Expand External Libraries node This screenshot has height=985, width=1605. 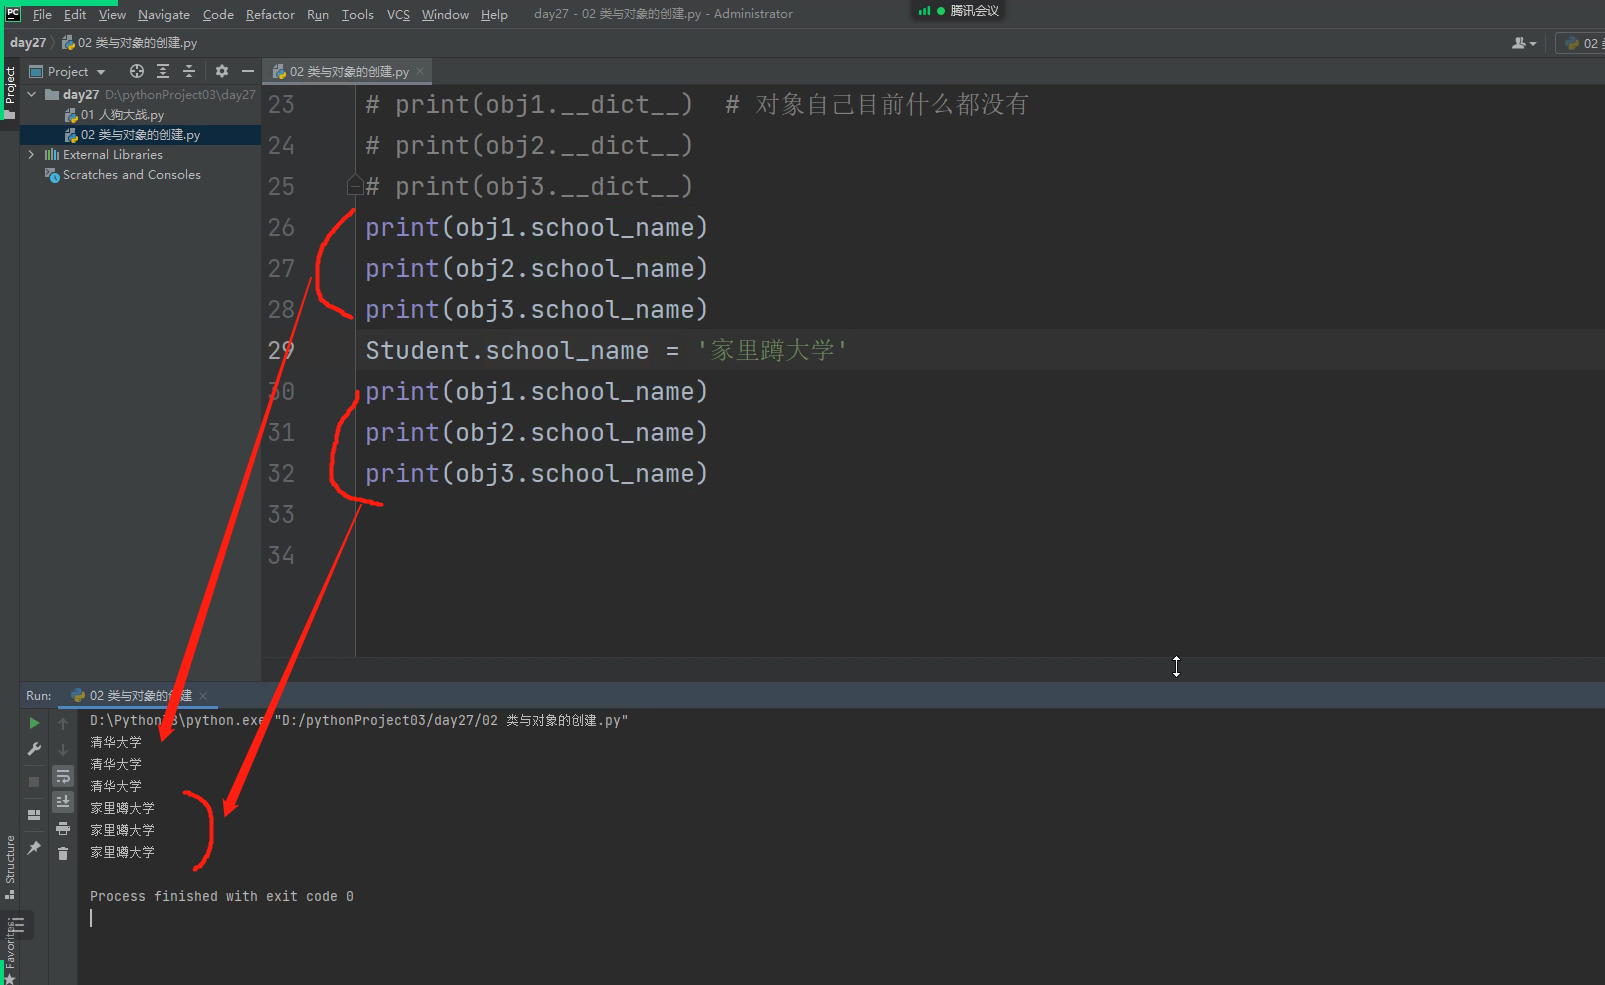click(32, 154)
